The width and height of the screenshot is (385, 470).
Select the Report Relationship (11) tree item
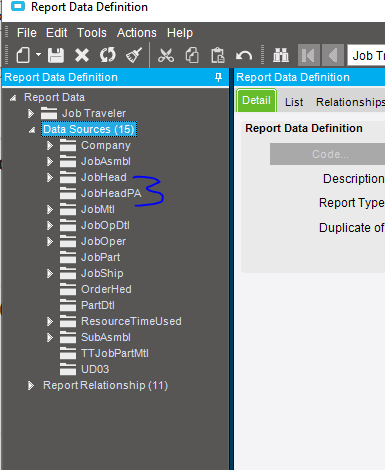coord(105,385)
